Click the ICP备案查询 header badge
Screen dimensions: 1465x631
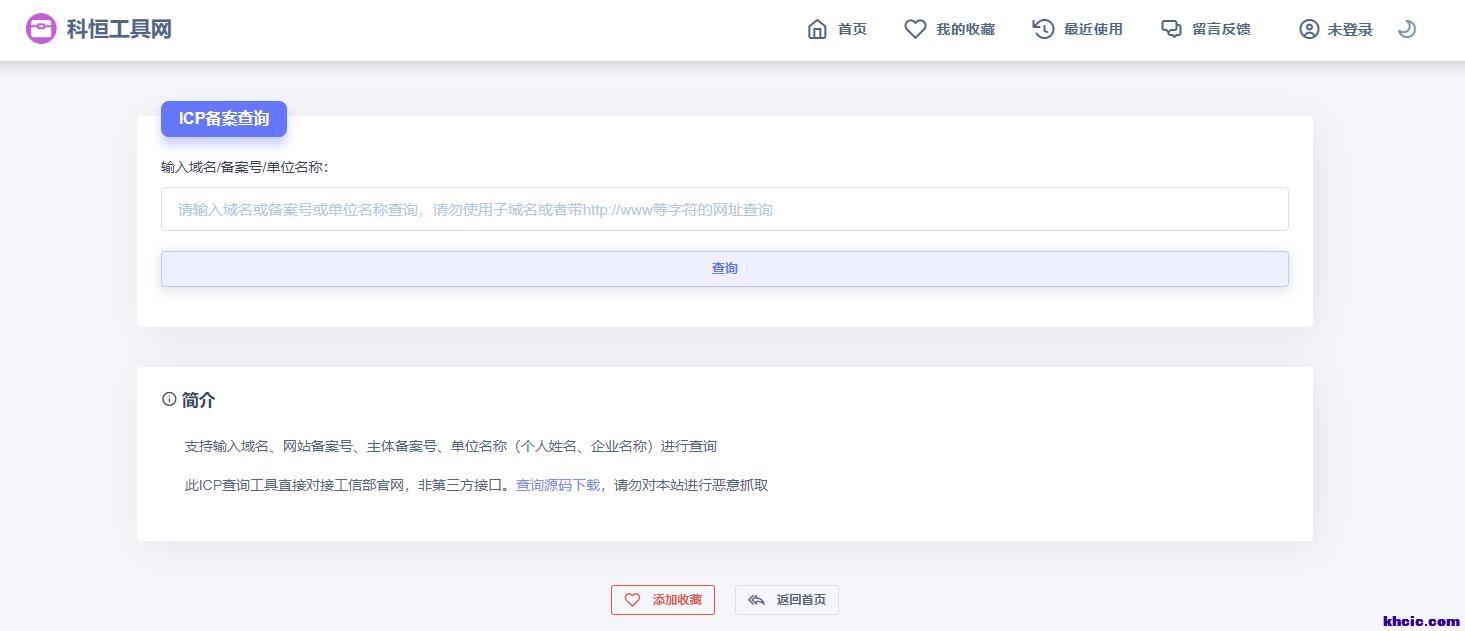pyautogui.click(x=224, y=119)
